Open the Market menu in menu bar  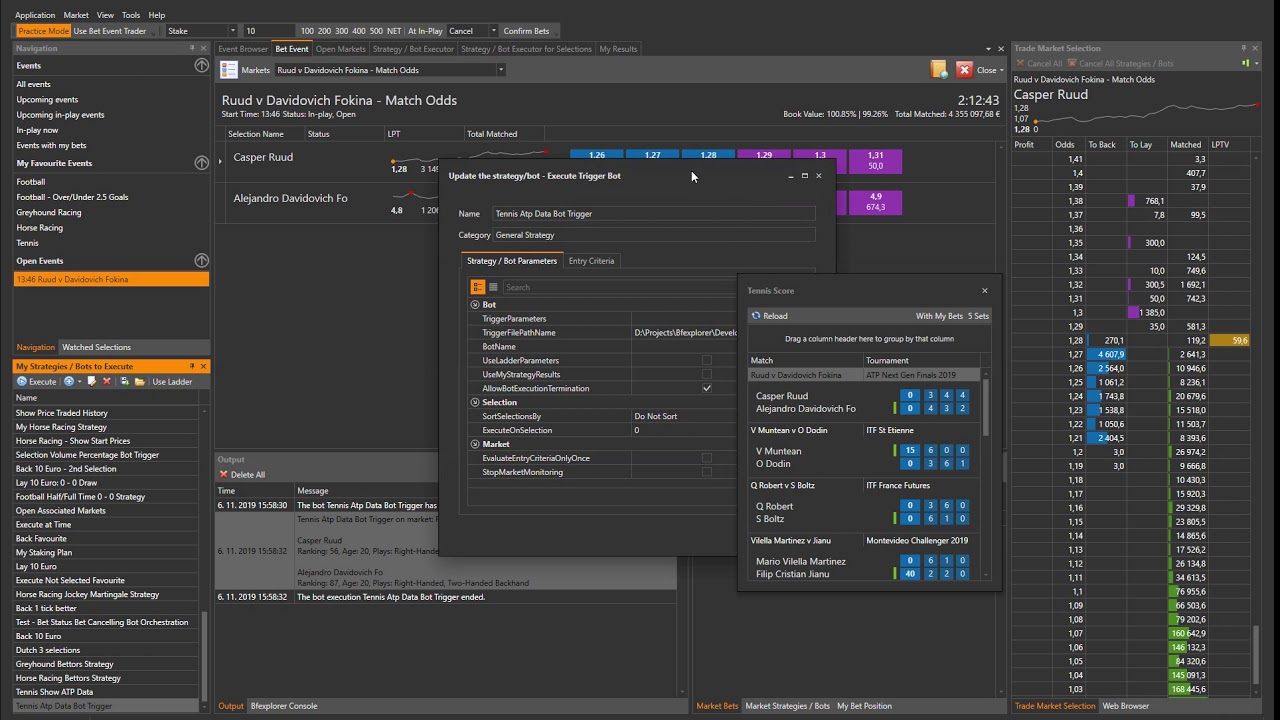[x=76, y=15]
